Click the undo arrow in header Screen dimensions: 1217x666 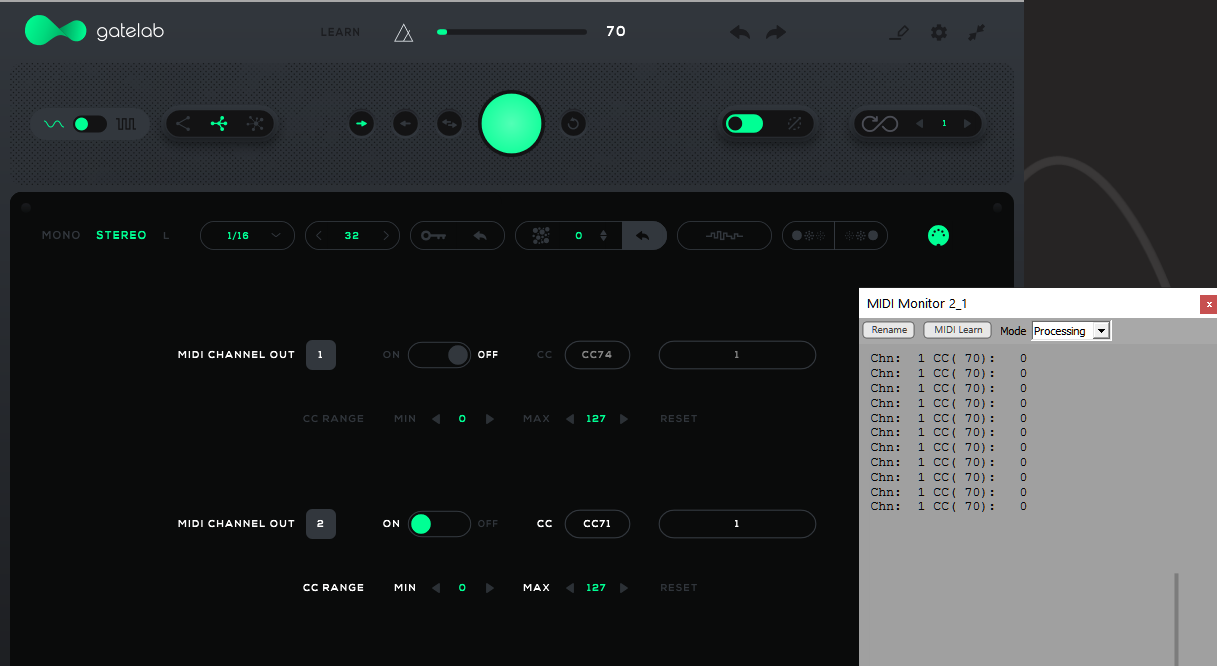pyautogui.click(x=740, y=32)
